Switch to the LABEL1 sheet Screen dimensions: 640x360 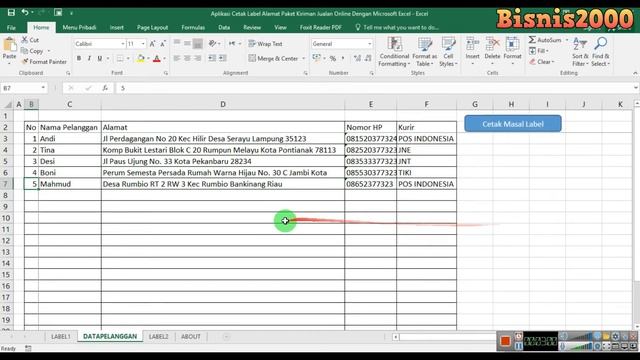coord(61,336)
